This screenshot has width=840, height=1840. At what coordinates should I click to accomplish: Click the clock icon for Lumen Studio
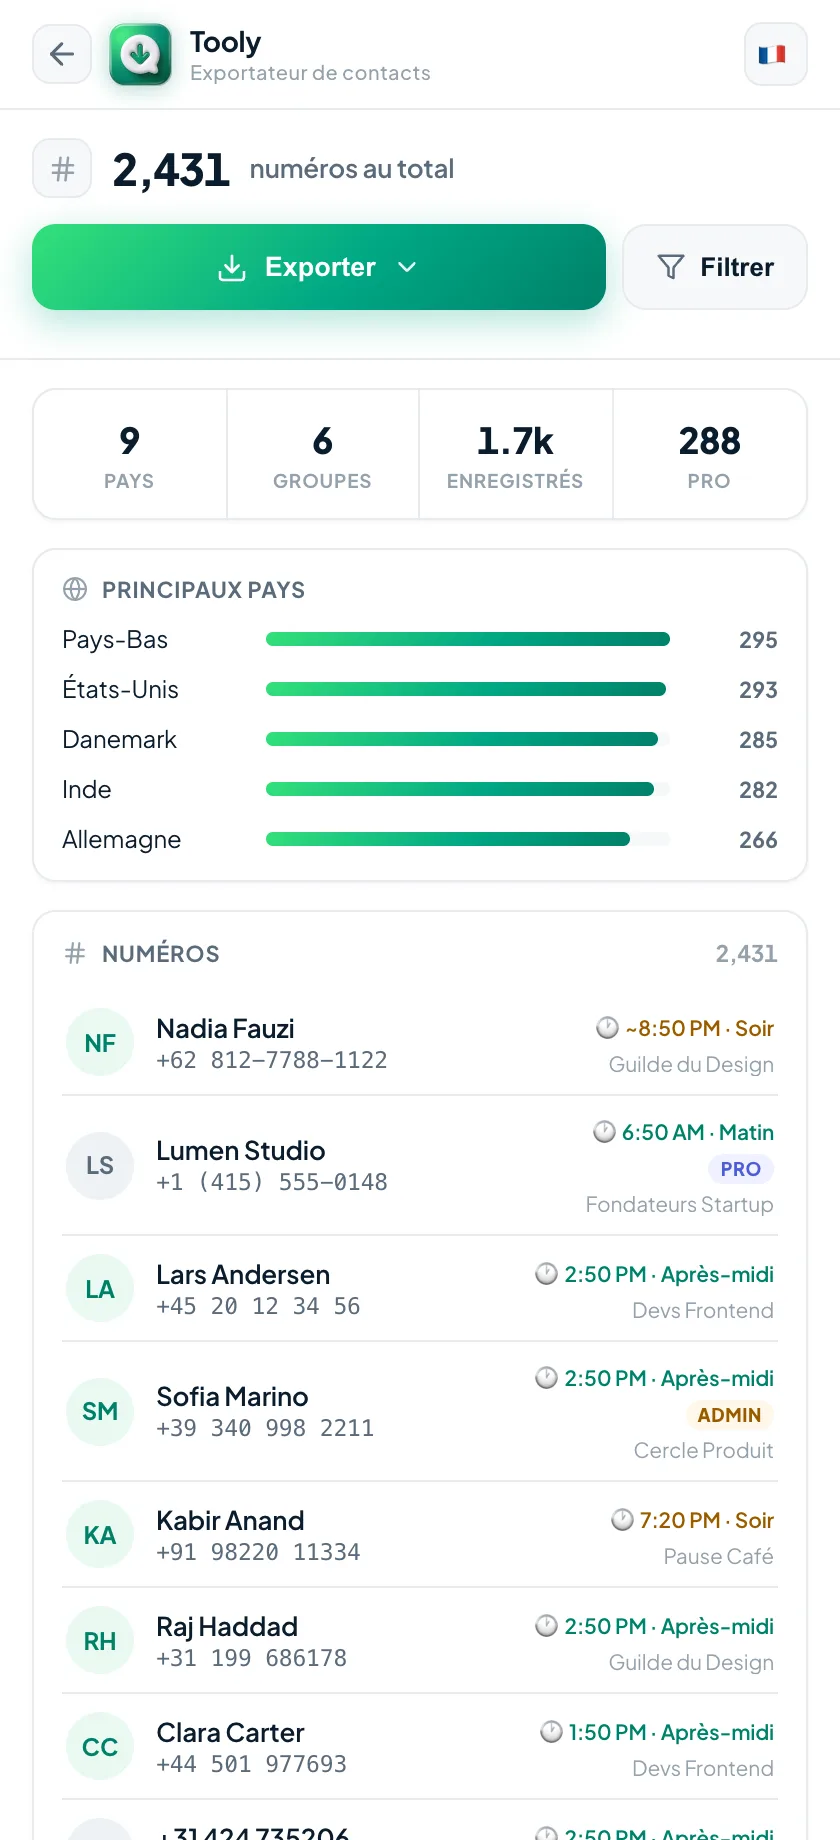click(x=604, y=1132)
